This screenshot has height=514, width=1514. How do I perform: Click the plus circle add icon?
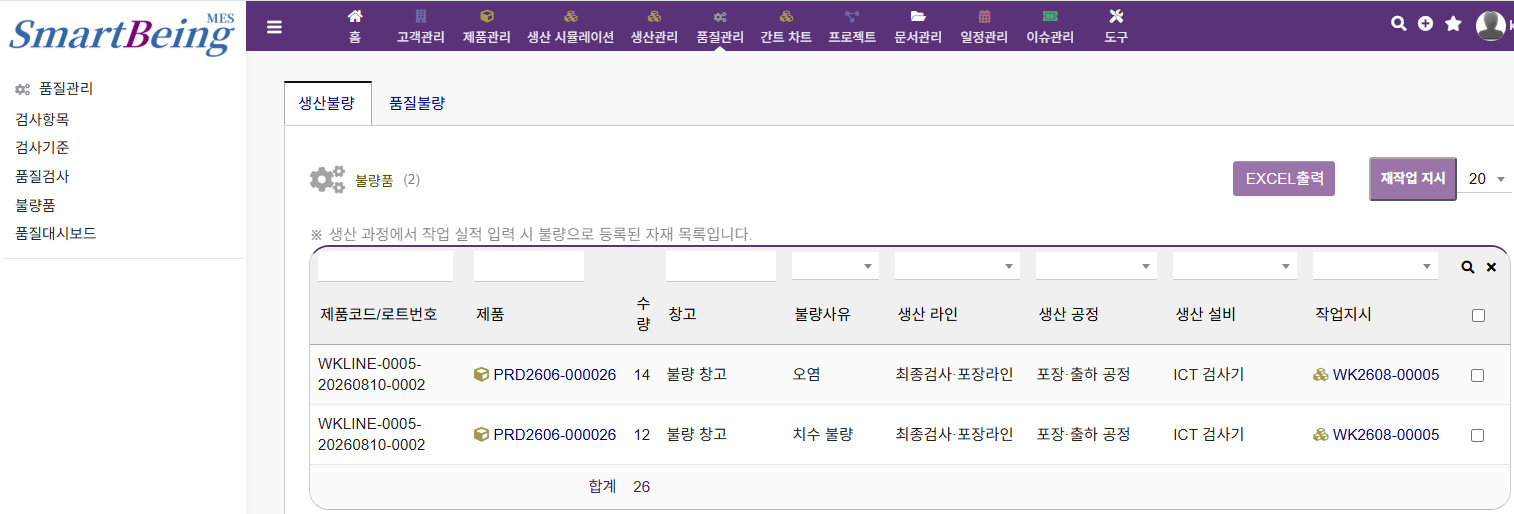point(1426,23)
